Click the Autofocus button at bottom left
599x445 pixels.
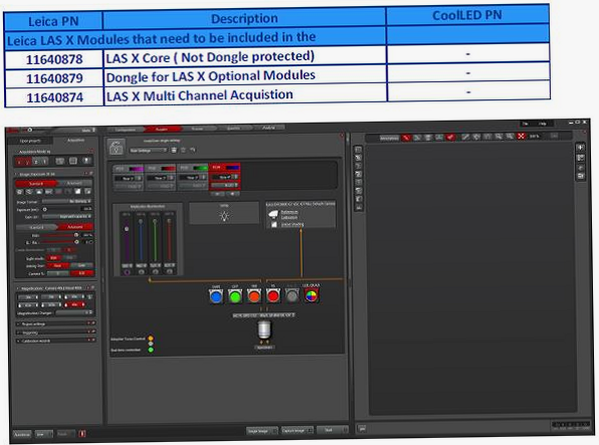pyautogui.click(x=22, y=434)
